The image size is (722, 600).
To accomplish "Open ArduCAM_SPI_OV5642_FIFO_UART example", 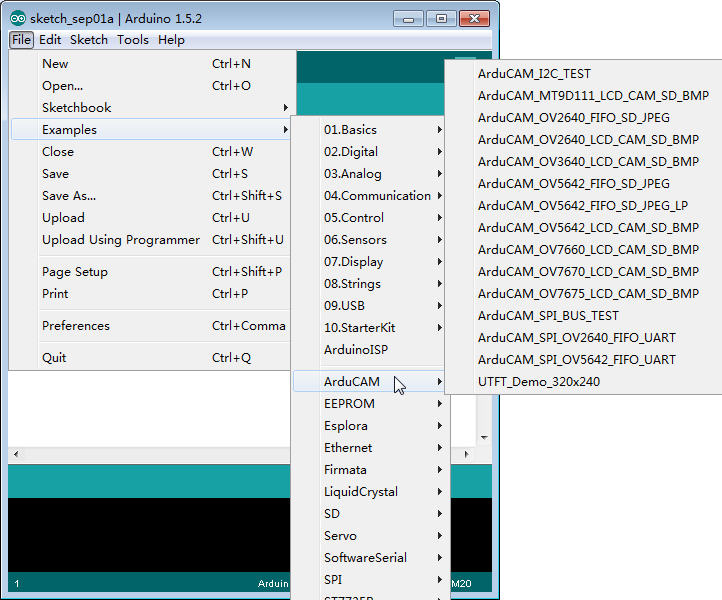I will (584, 360).
